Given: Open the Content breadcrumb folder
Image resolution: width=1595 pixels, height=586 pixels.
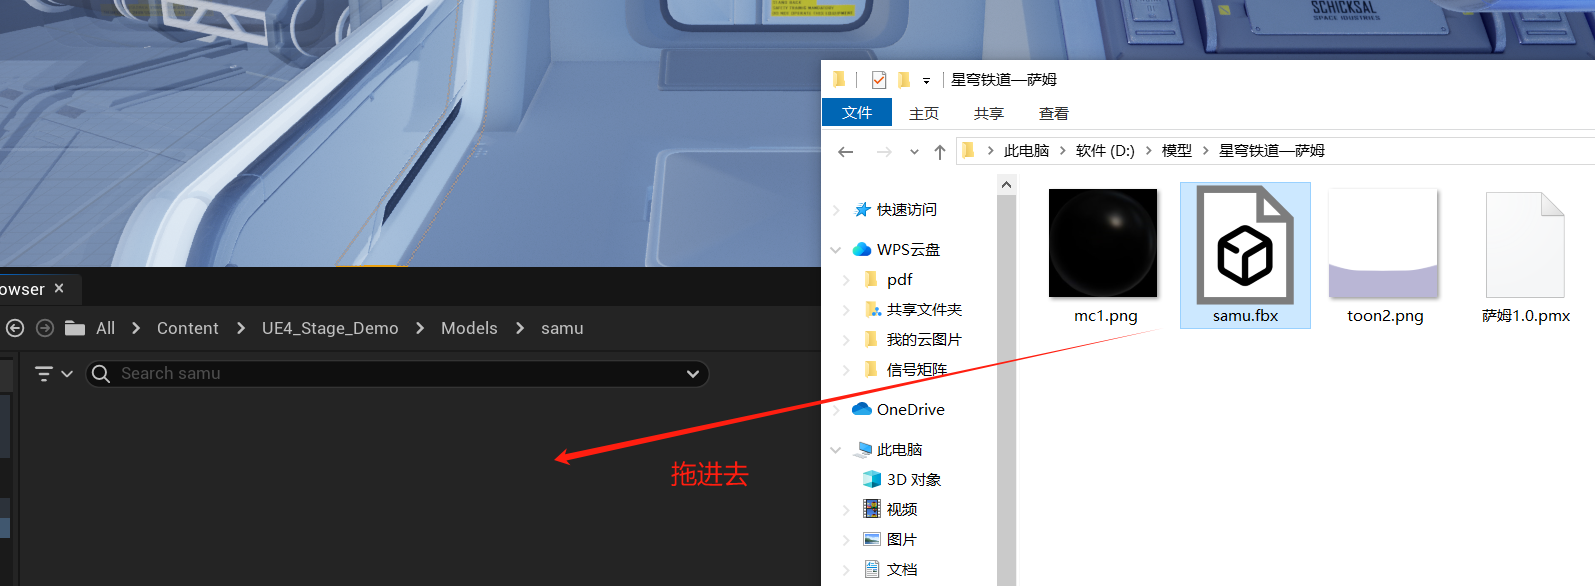Looking at the screenshot, I should click(x=187, y=328).
